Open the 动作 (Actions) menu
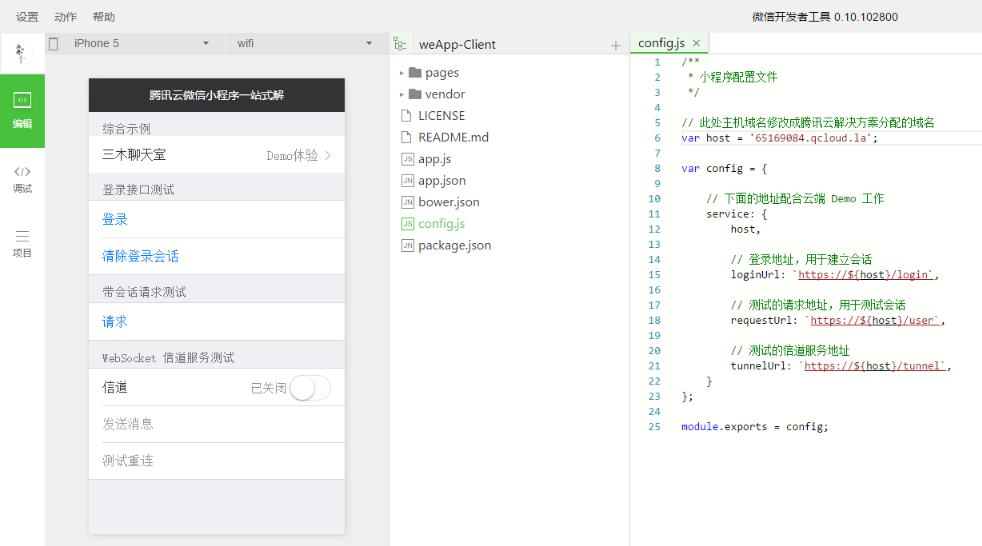This screenshot has width=982, height=546. 65,17
